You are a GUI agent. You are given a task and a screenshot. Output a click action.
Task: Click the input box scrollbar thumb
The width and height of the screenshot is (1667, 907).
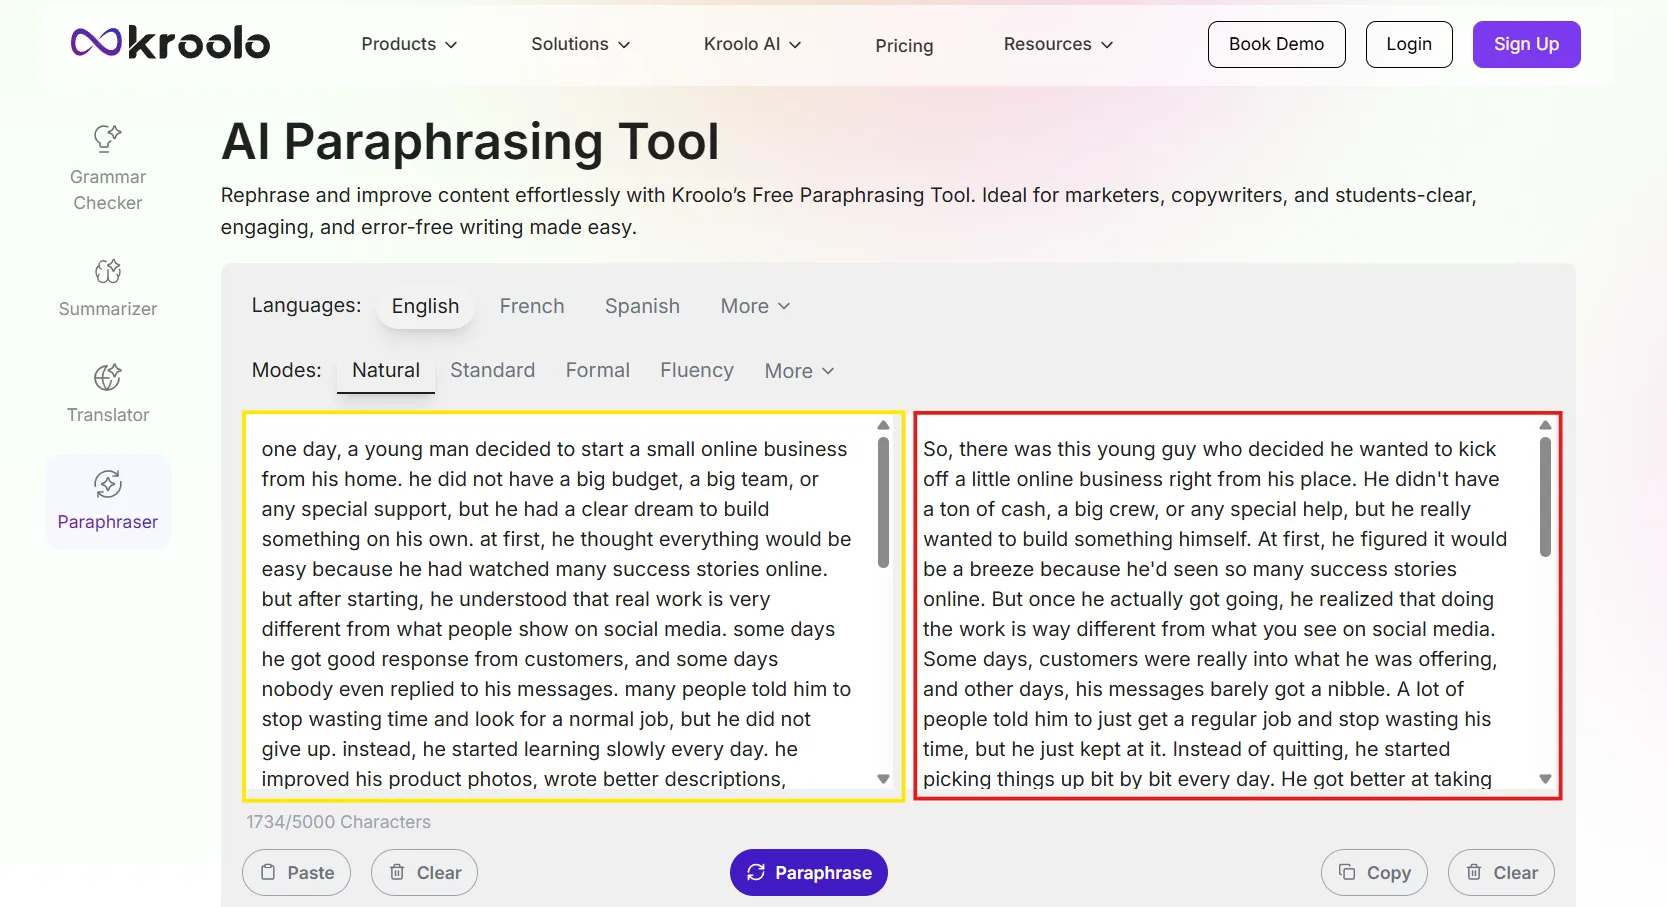click(x=883, y=503)
